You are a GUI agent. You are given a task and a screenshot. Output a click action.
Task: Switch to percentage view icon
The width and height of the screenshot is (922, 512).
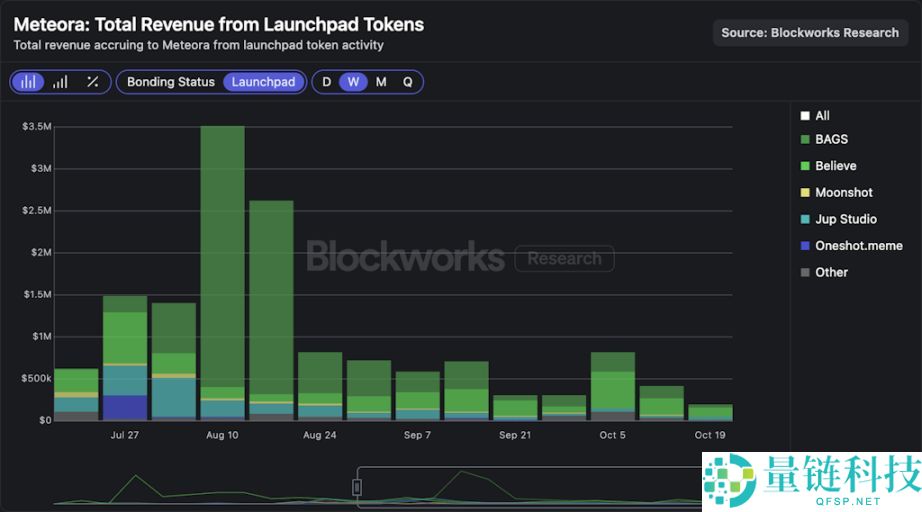(x=92, y=82)
